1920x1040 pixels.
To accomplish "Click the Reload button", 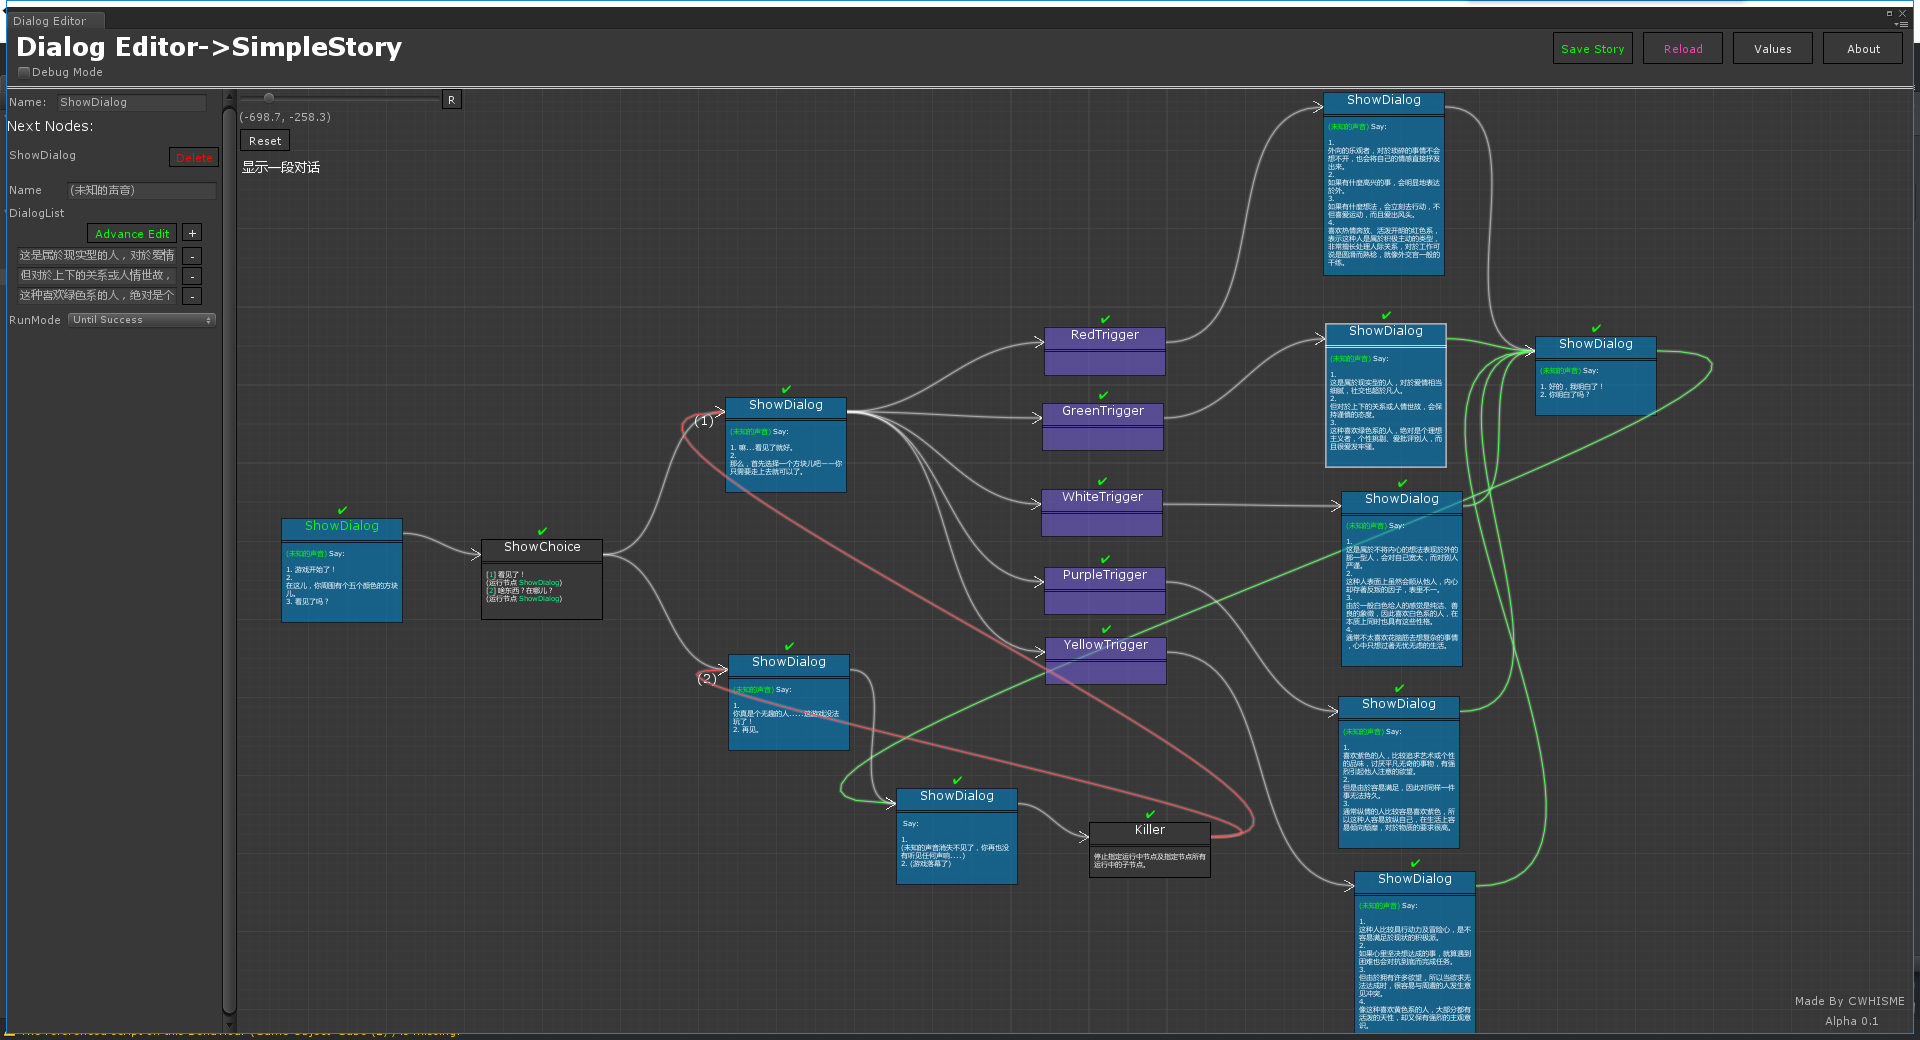I will pyautogui.click(x=1682, y=49).
